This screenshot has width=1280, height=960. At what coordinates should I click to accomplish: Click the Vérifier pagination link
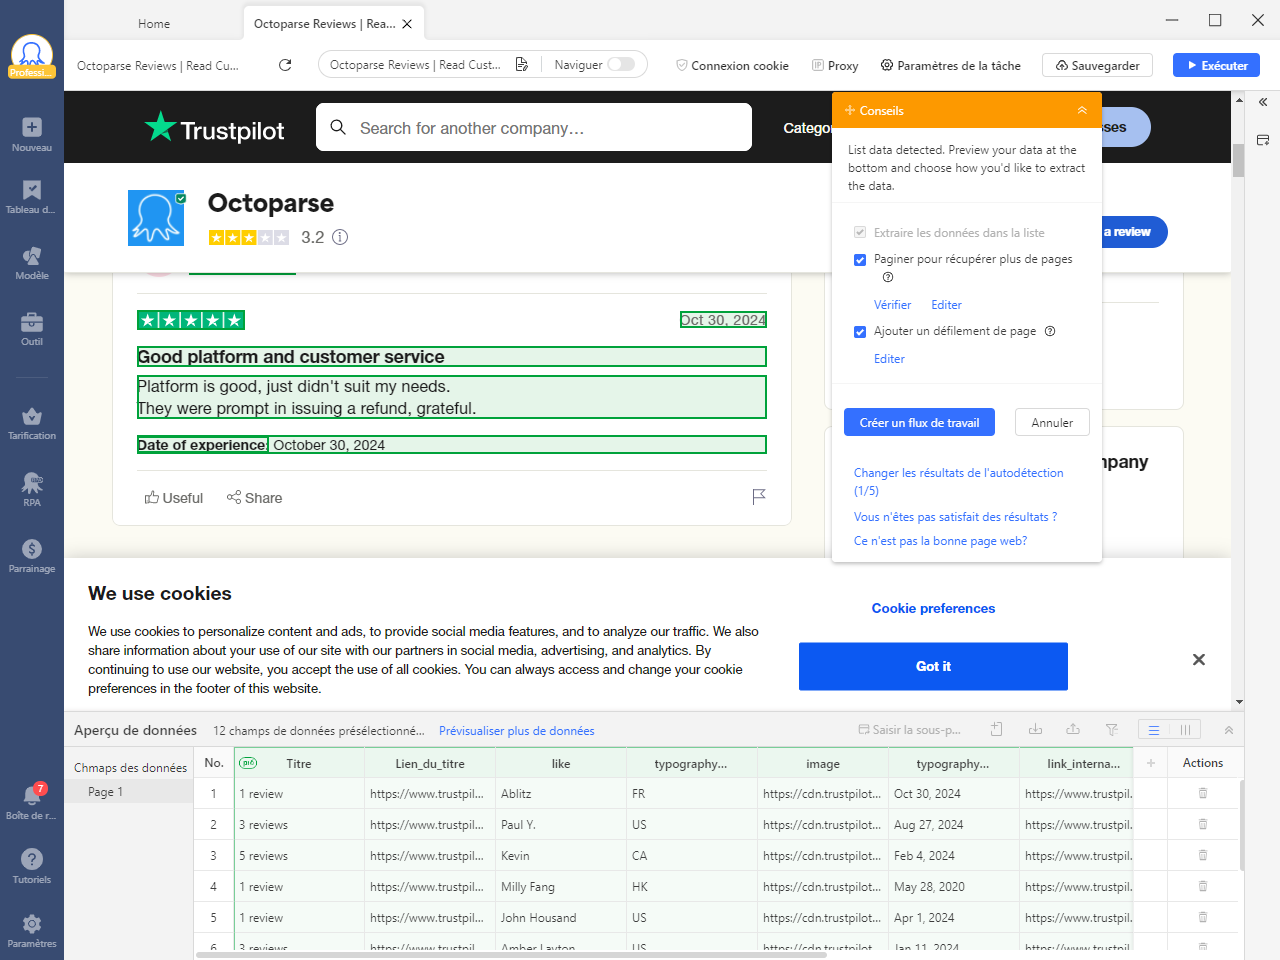(x=892, y=305)
